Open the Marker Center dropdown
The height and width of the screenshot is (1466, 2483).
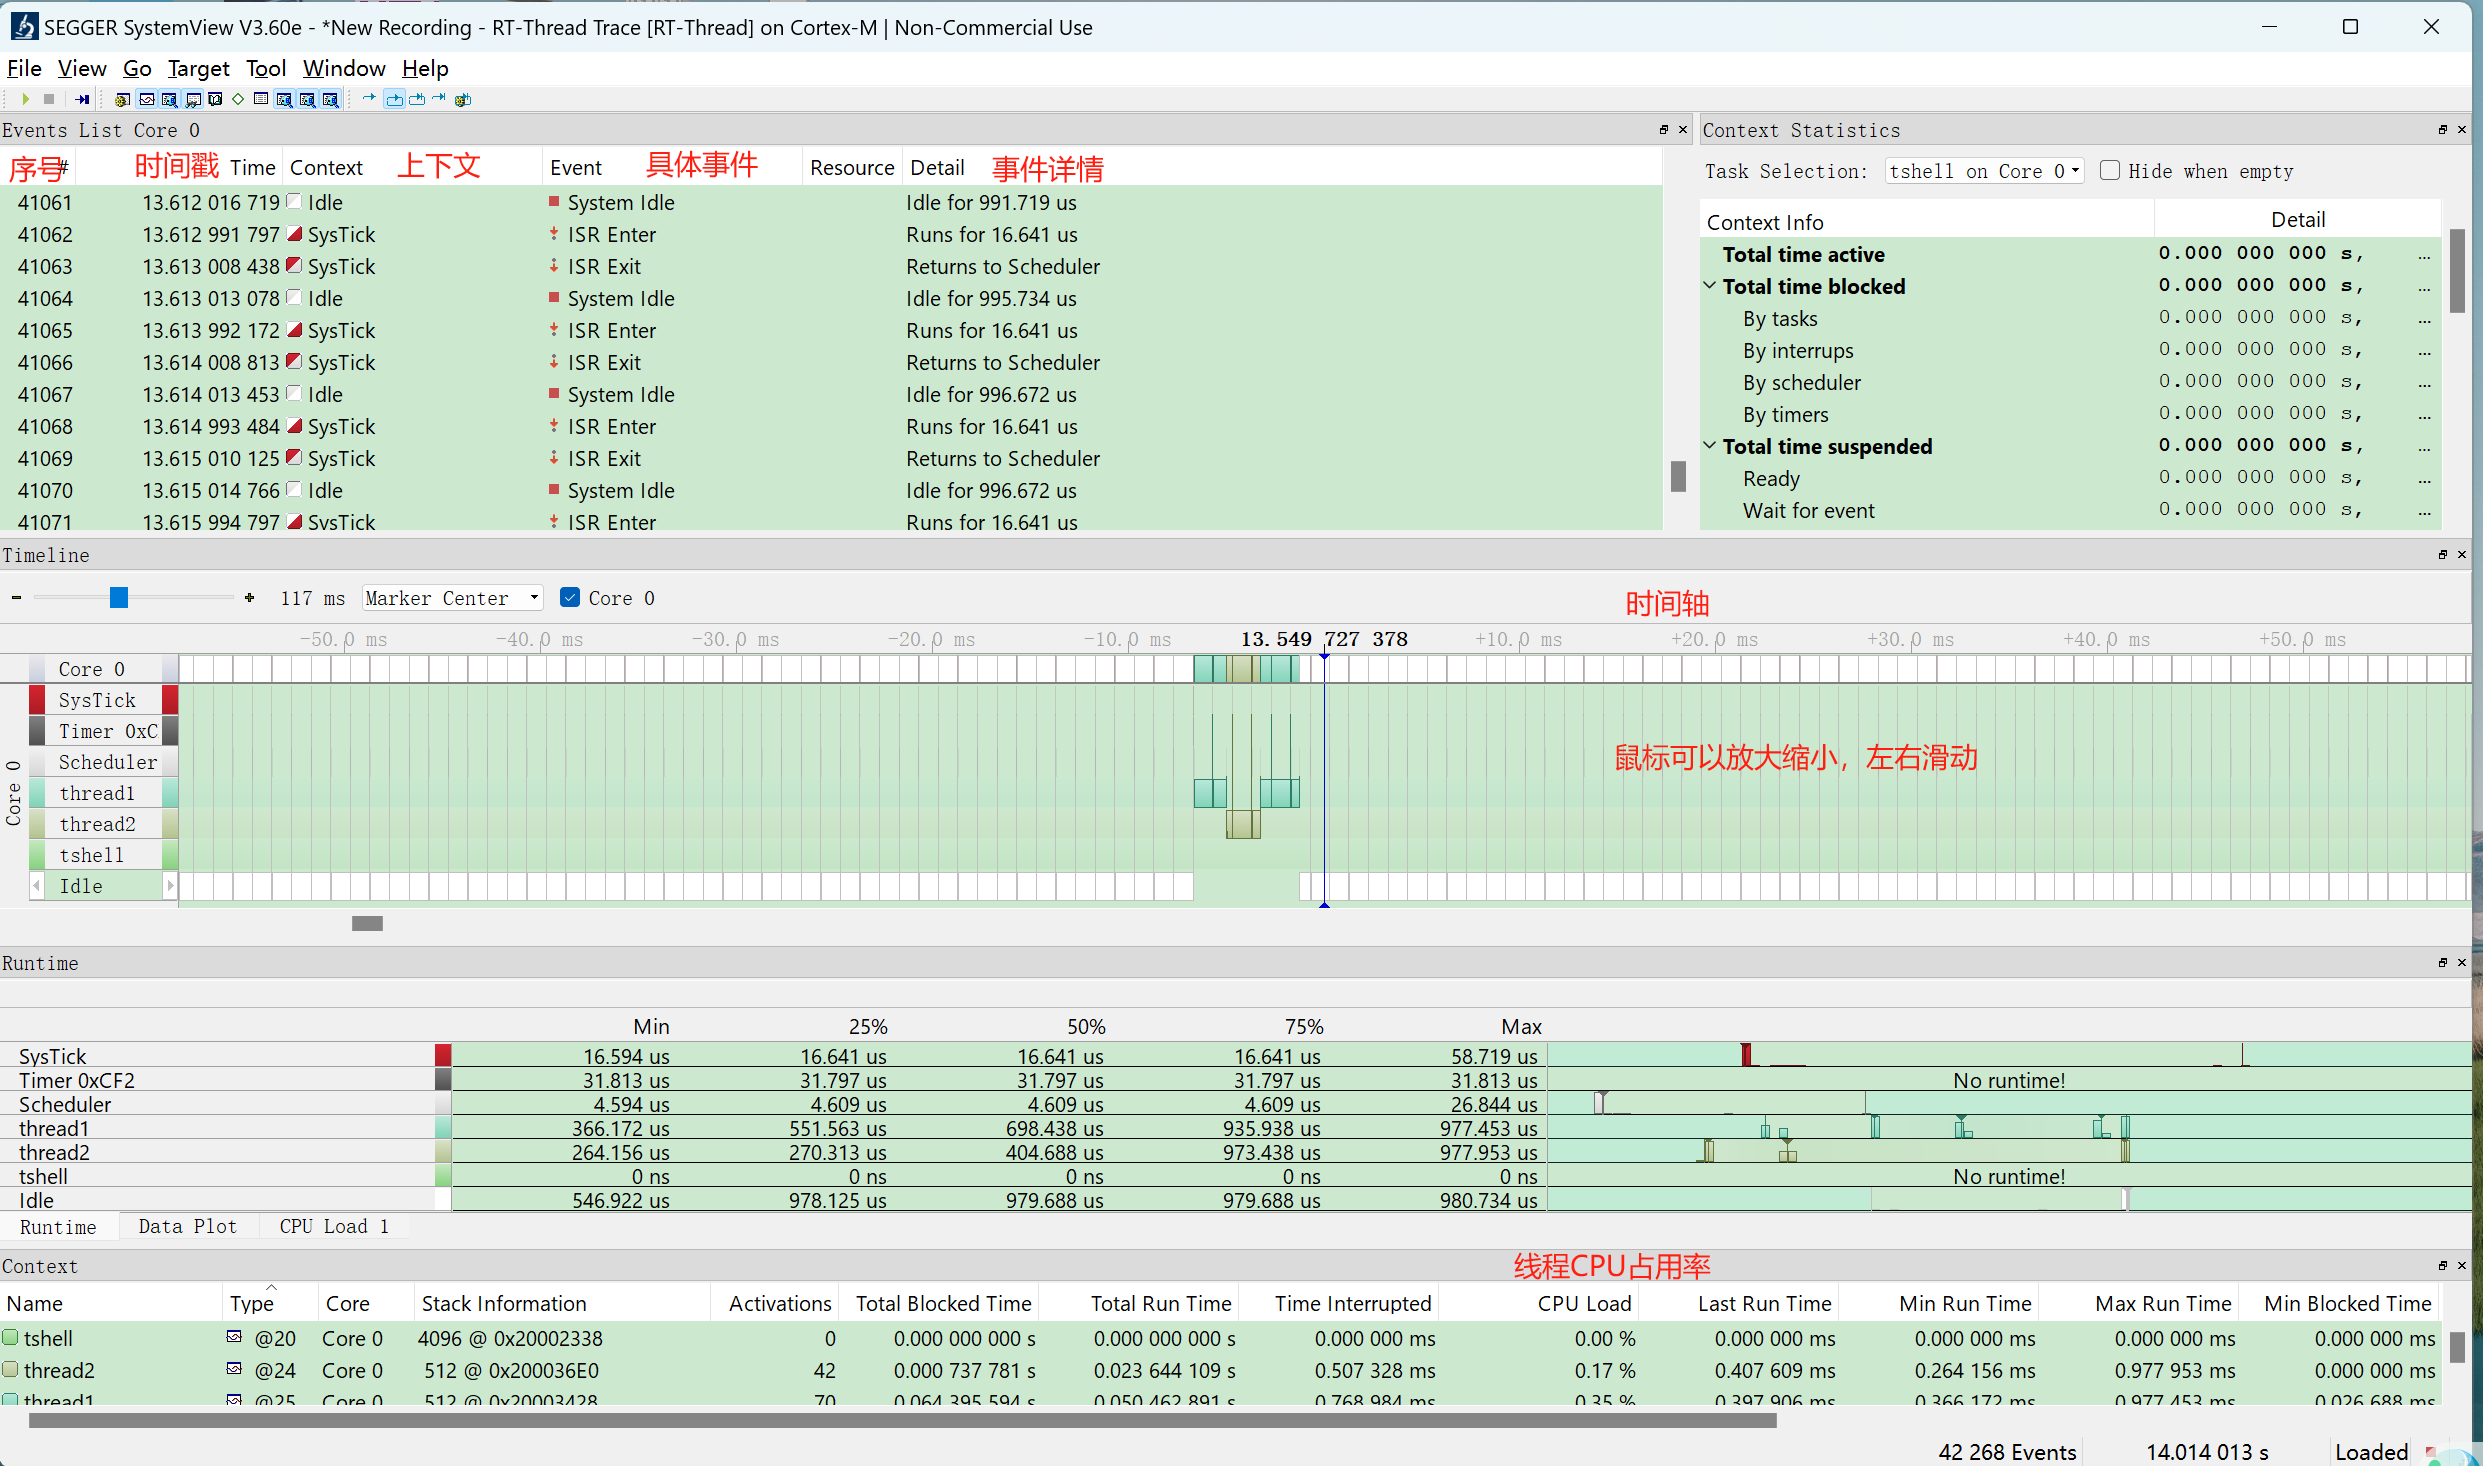pyautogui.click(x=452, y=598)
